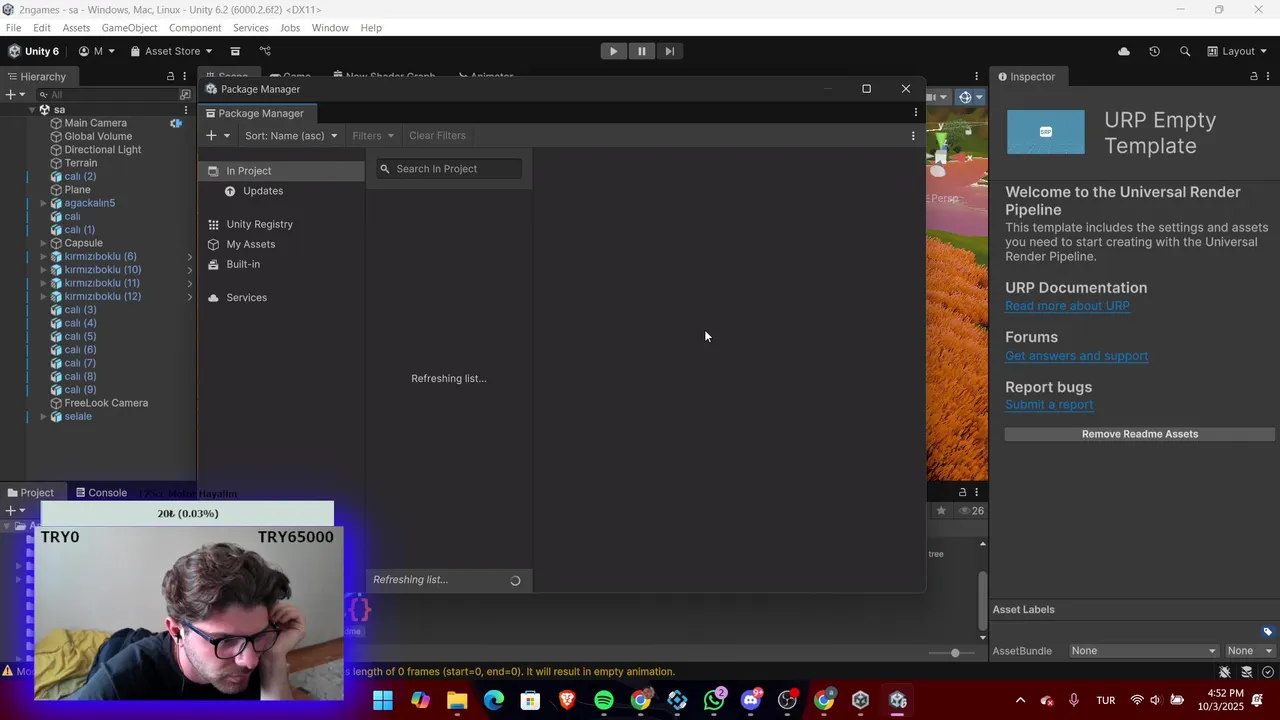The width and height of the screenshot is (1280, 720).
Task: Open Package Manager toolbar three-dot menu
Action: coord(912,136)
